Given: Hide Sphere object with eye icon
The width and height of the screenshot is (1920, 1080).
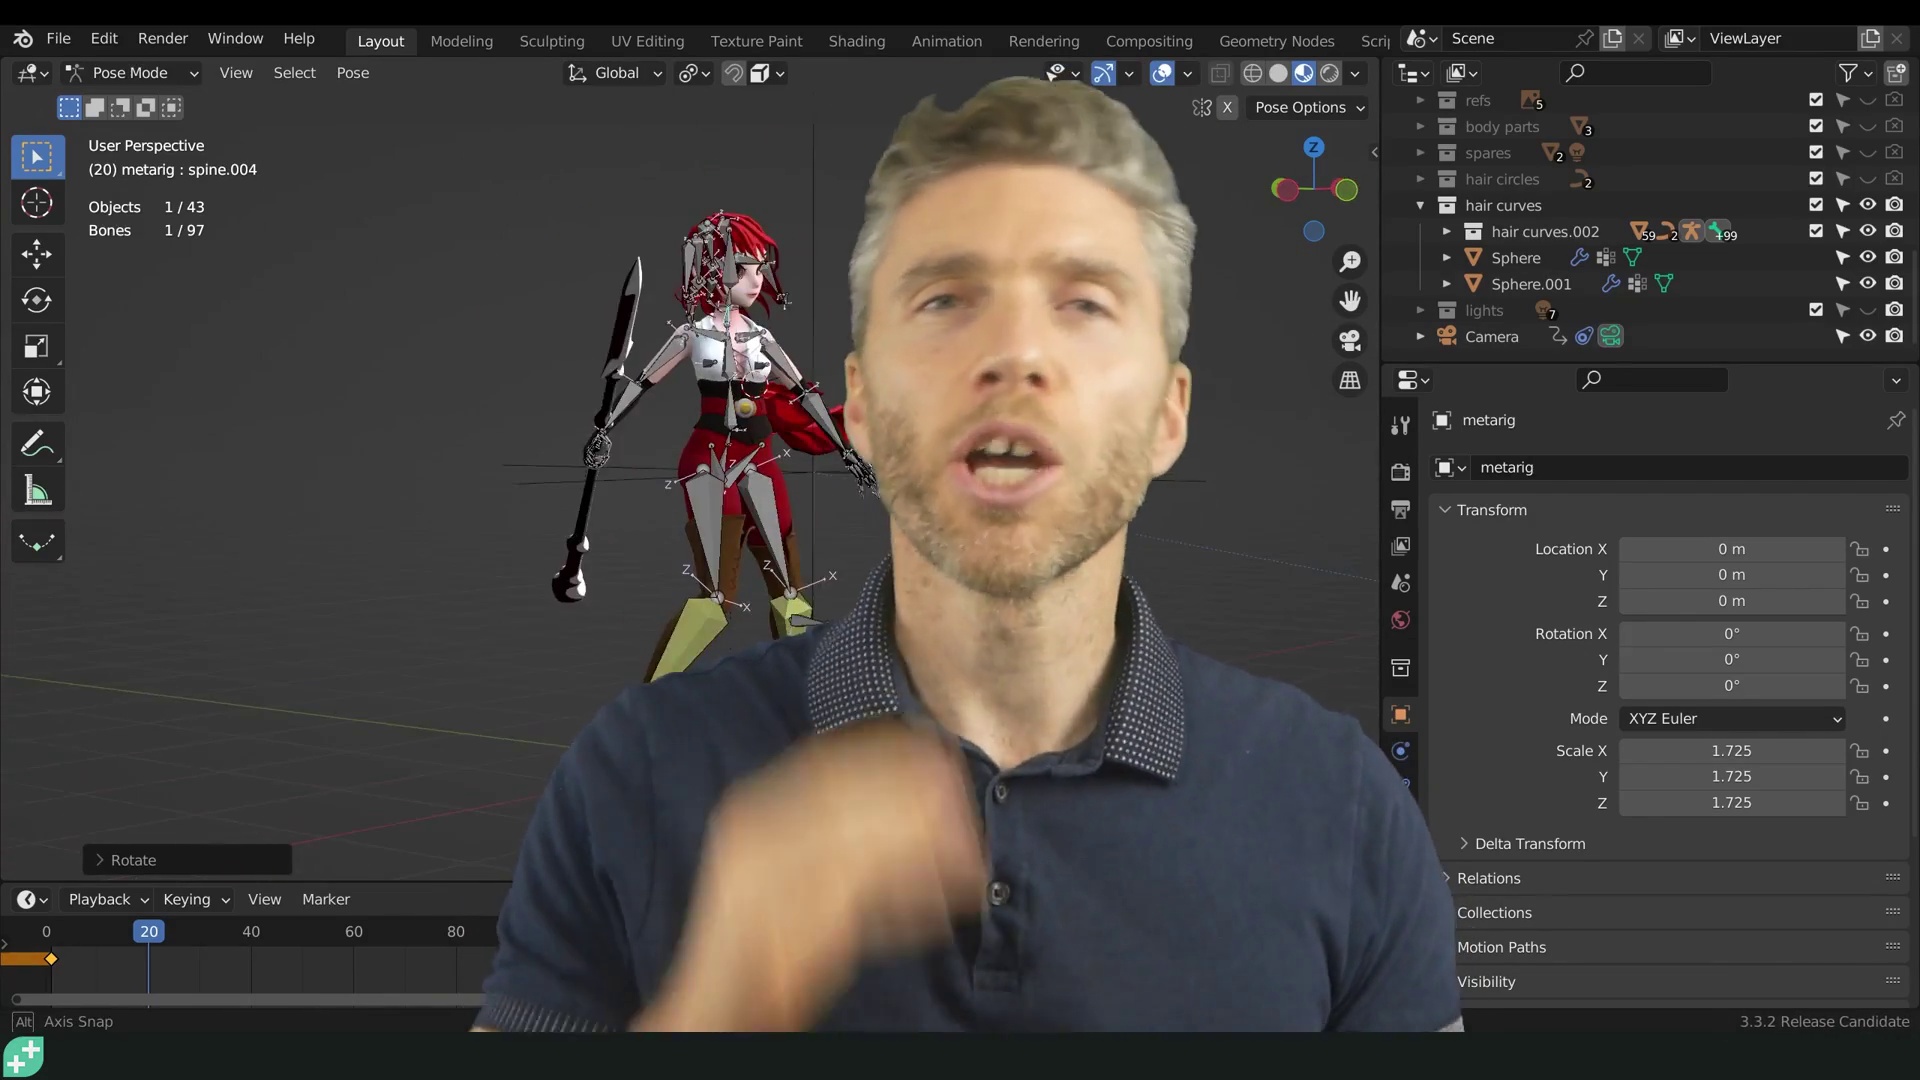Looking at the screenshot, I should click(x=1867, y=257).
